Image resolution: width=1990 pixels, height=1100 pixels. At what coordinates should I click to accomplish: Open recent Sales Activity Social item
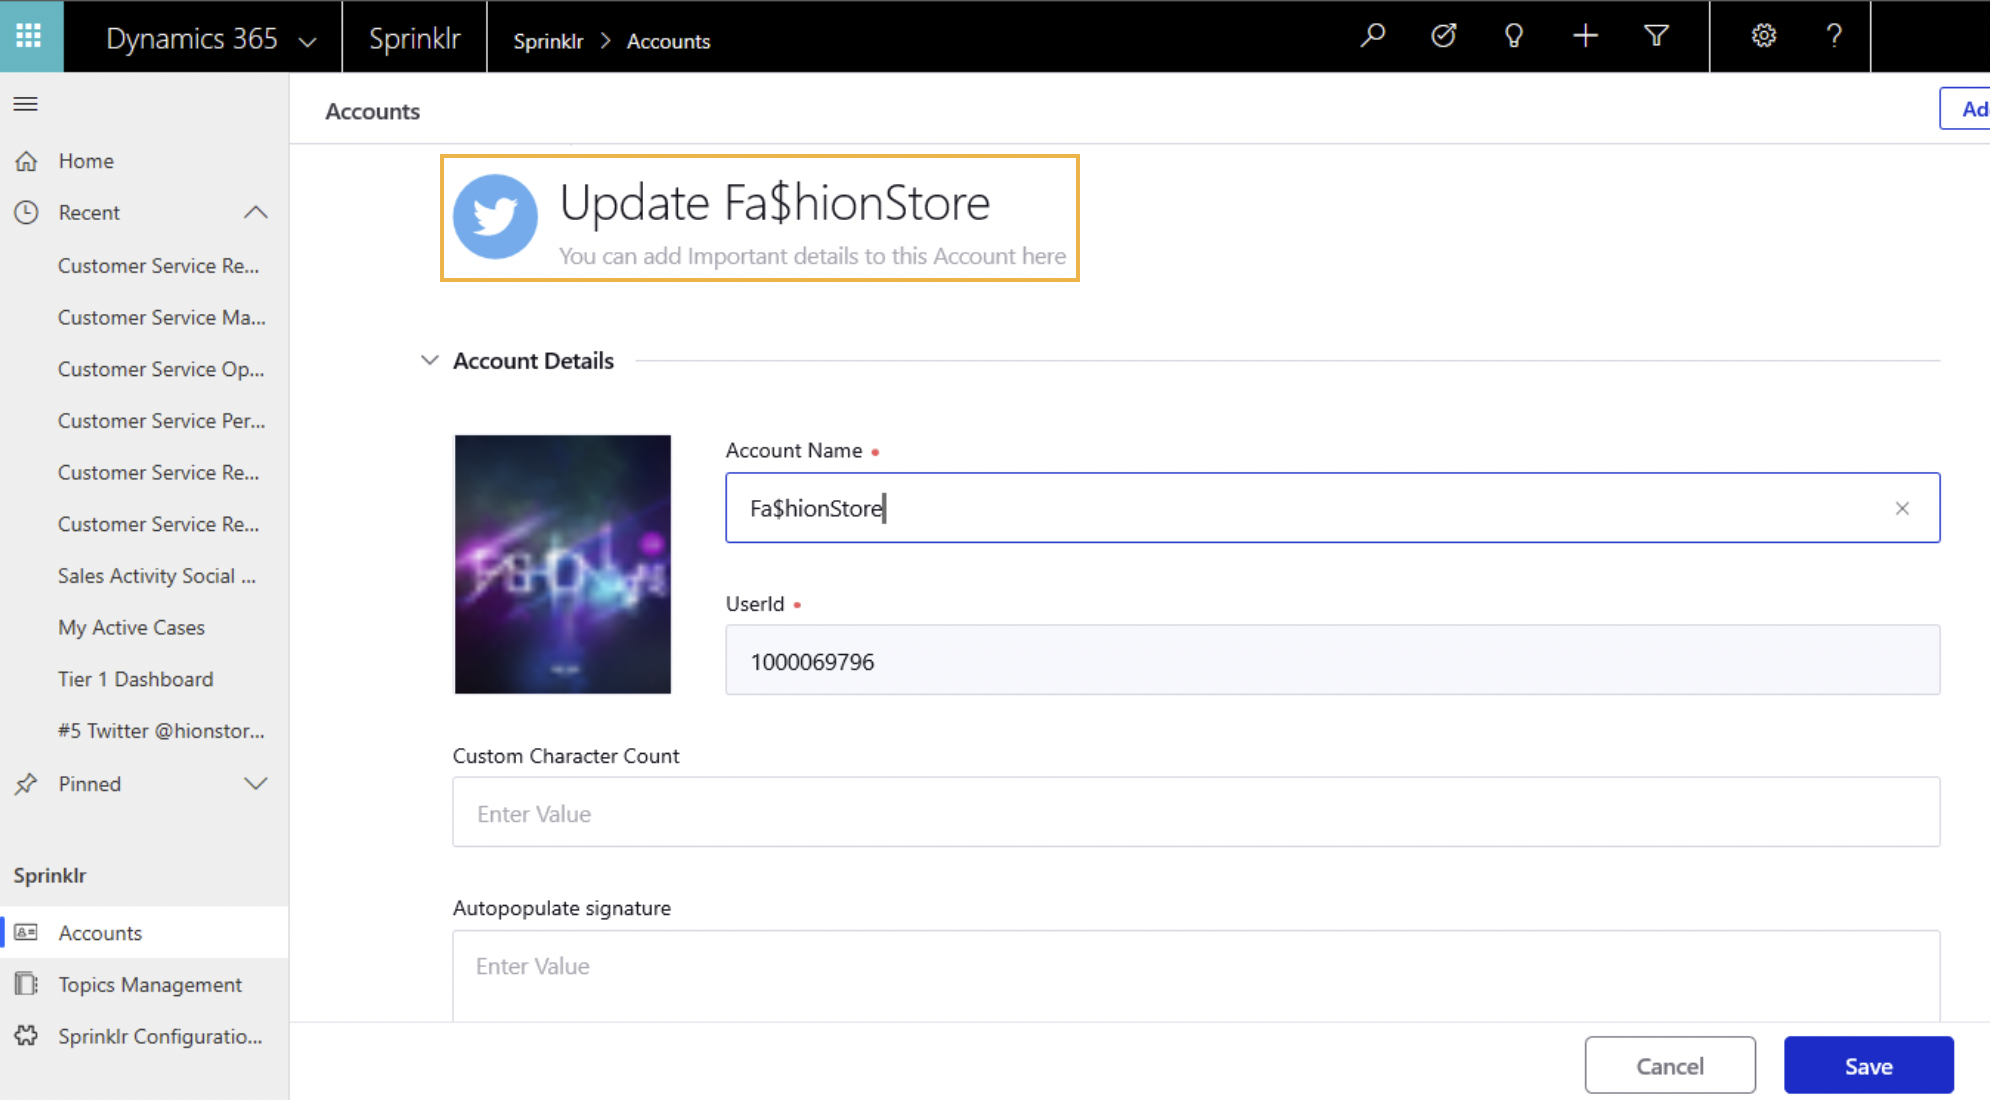[158, 576]
